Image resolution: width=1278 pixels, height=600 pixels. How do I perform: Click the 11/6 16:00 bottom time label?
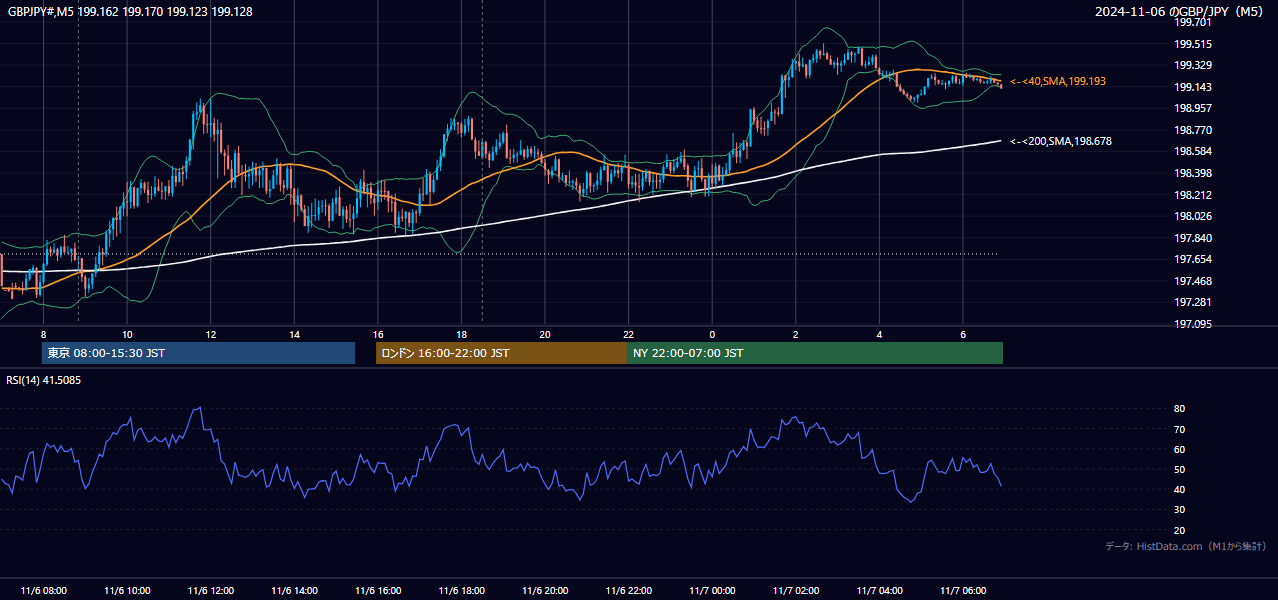click(x=378, y=591)
